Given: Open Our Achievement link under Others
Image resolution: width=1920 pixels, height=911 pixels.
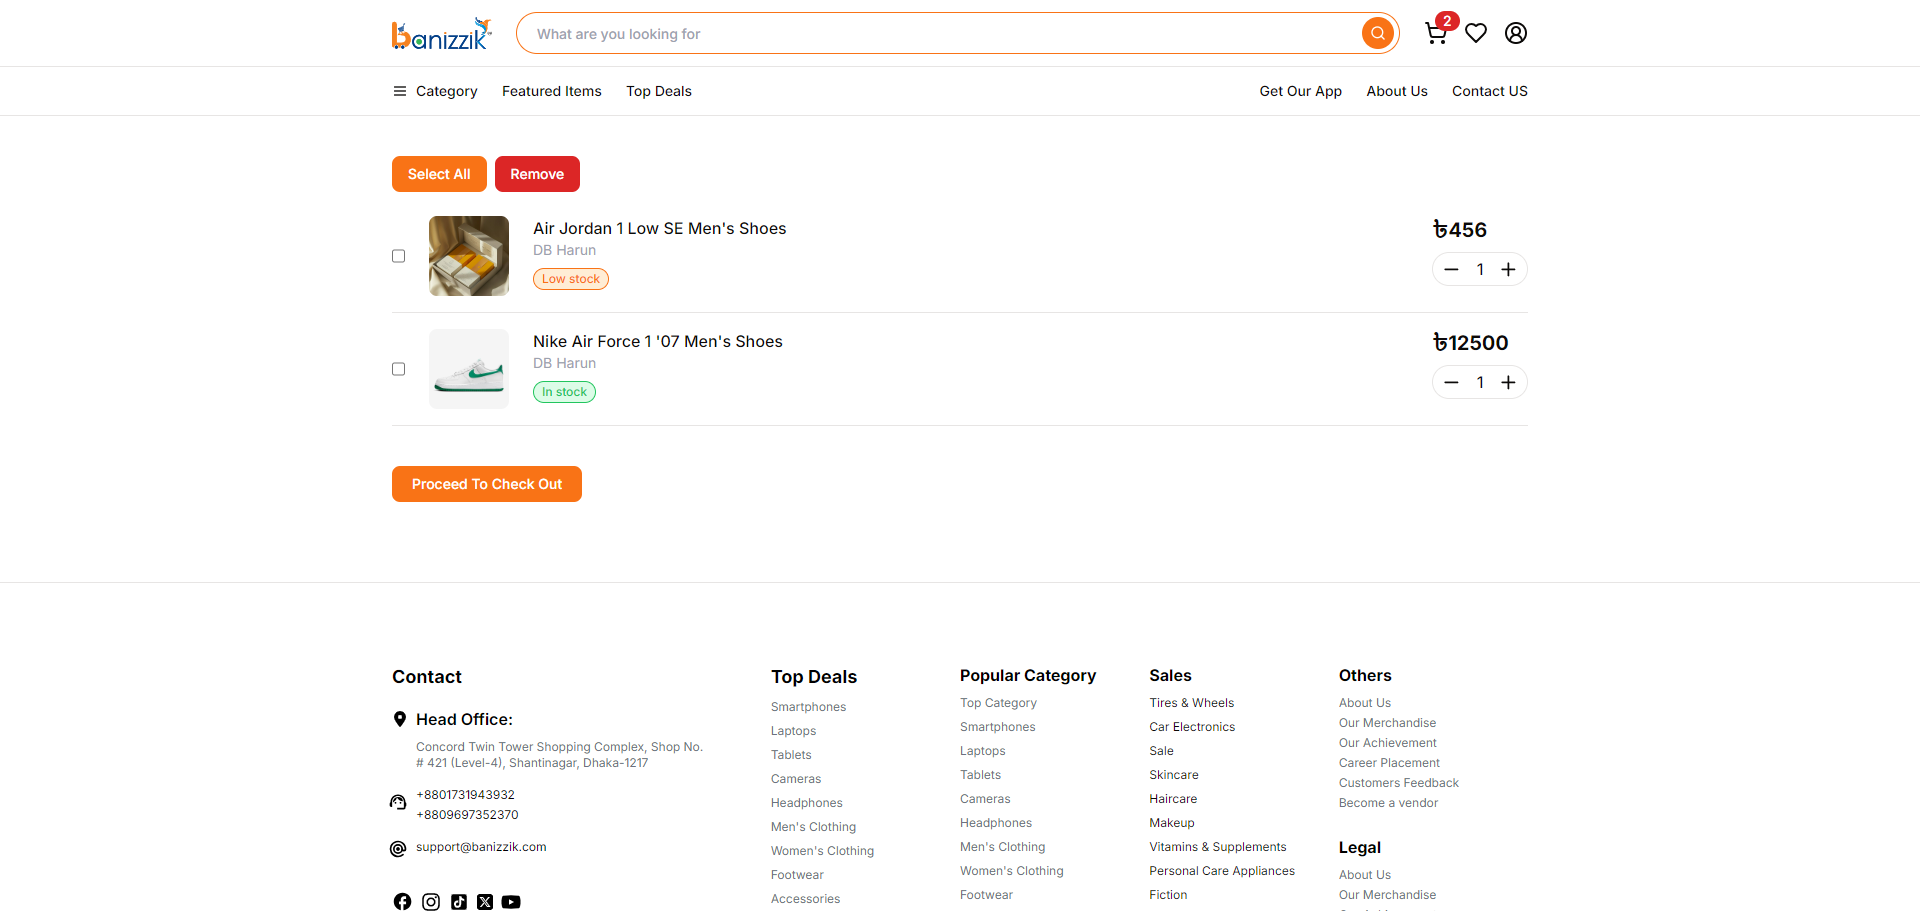Looking at the screenshot, I should [x=1387, y=743].
